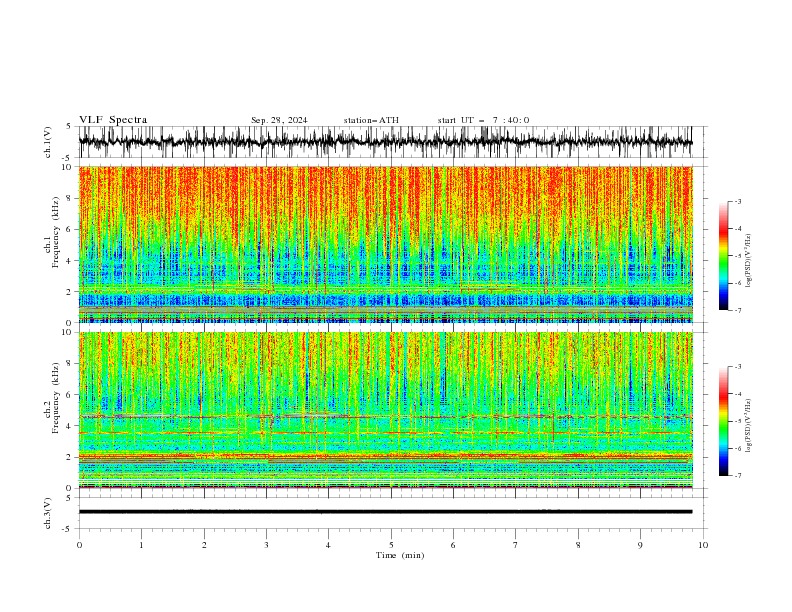This screenshot has width=792, height=612.
Task: Select the "Sep. 28, 2024" date text
Action: 279,120
